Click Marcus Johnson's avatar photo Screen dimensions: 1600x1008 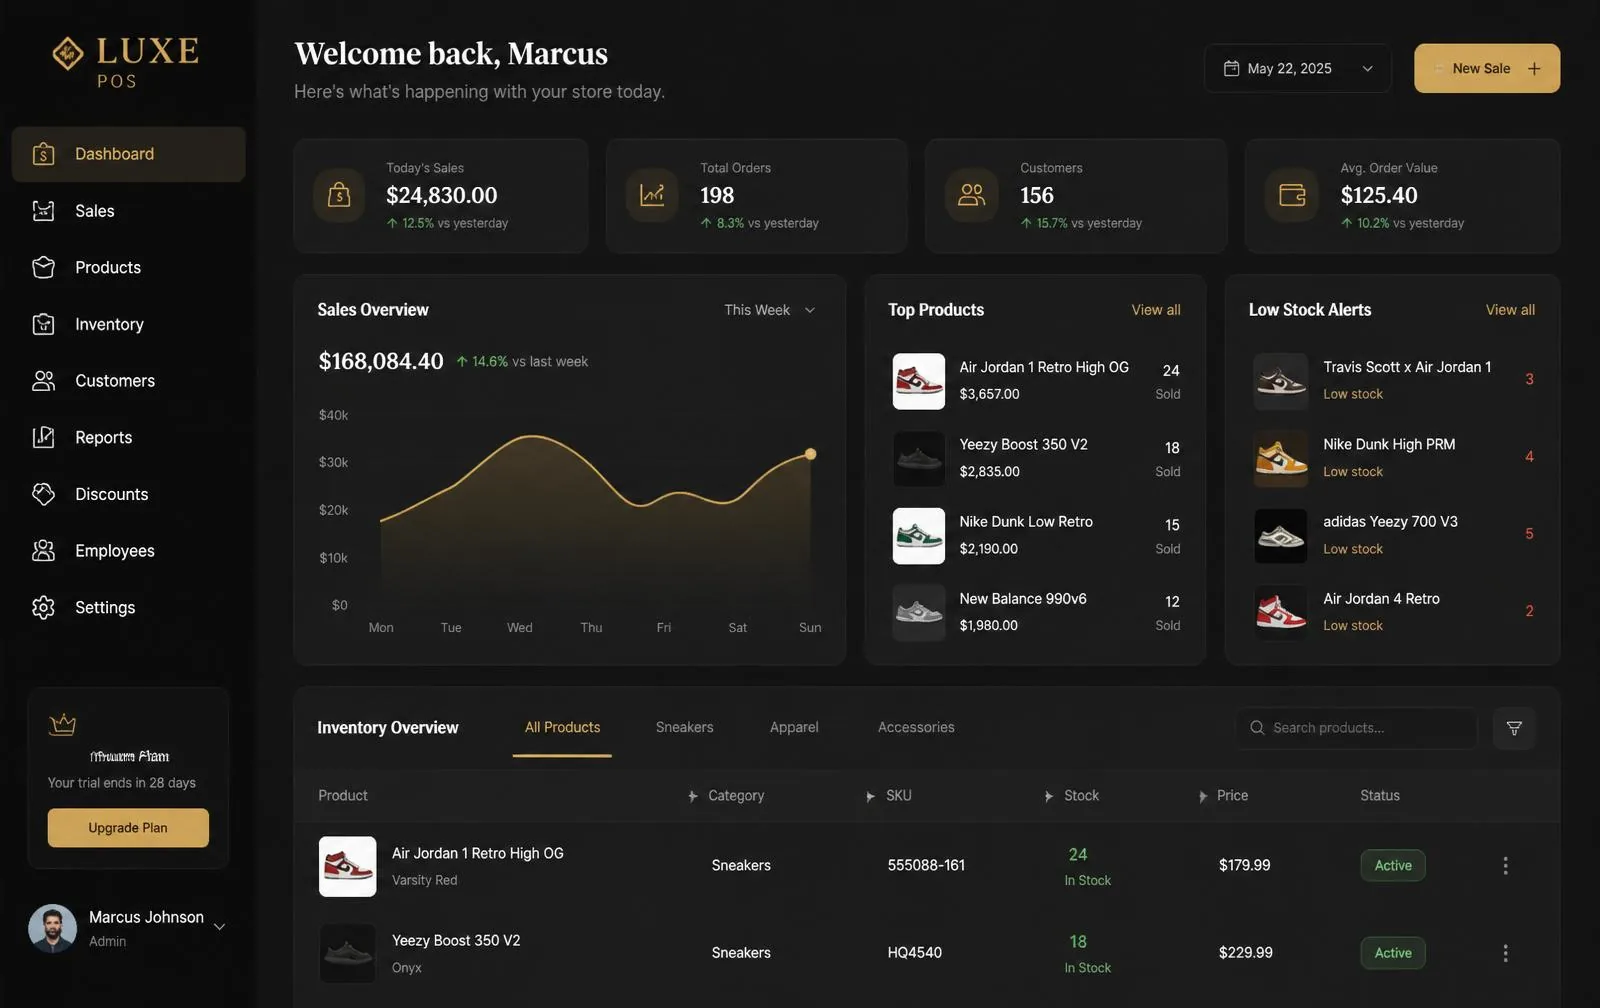[x=53, y=929]
